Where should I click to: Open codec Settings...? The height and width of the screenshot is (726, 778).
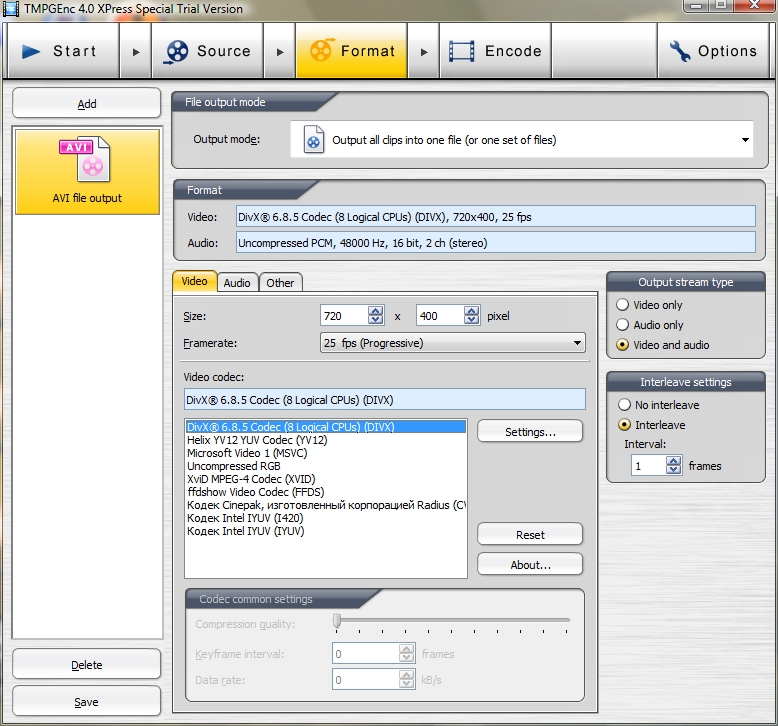pyautogui.click(x=530, y=431)
